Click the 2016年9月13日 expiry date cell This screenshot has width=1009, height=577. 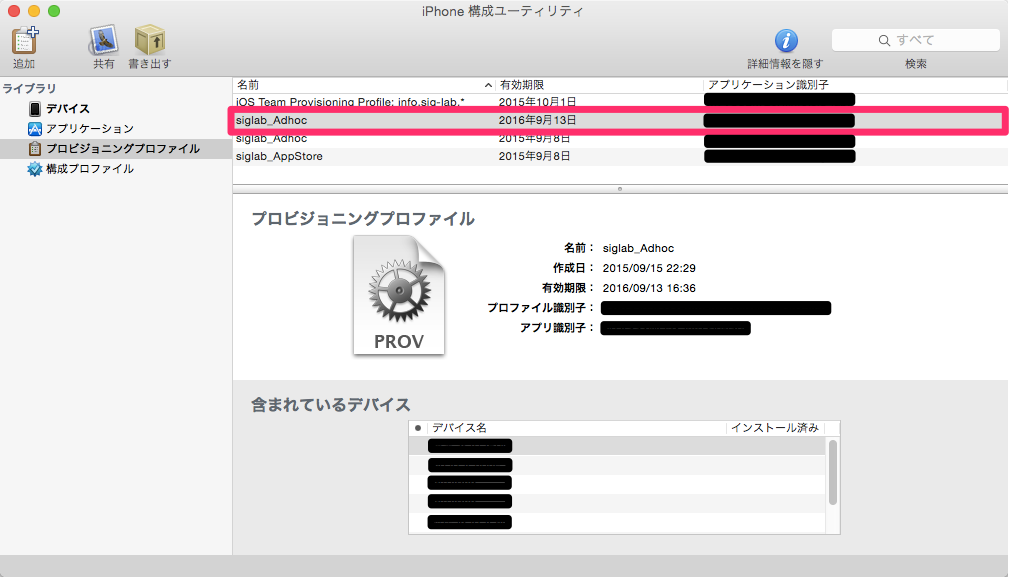coord(537,120)
